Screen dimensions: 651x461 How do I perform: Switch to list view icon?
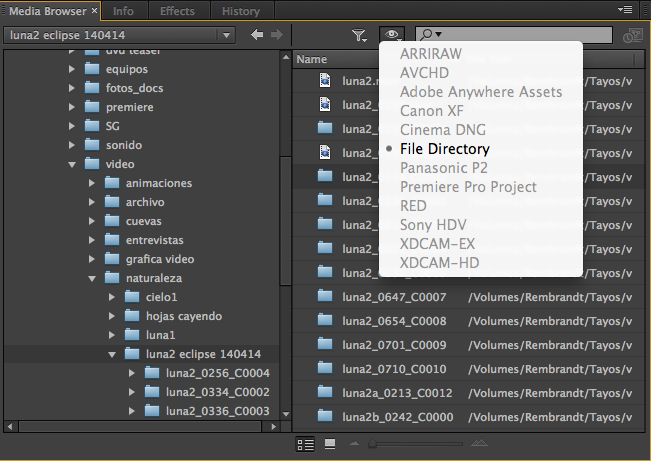pos(307,443)
